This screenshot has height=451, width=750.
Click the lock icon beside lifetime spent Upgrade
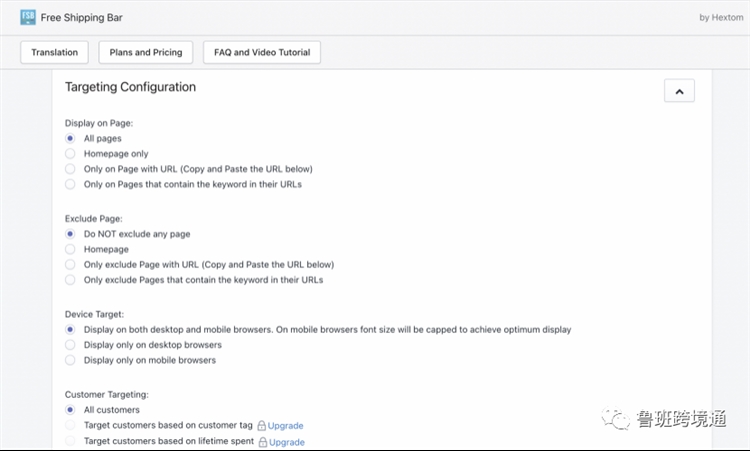pos(263,441)
